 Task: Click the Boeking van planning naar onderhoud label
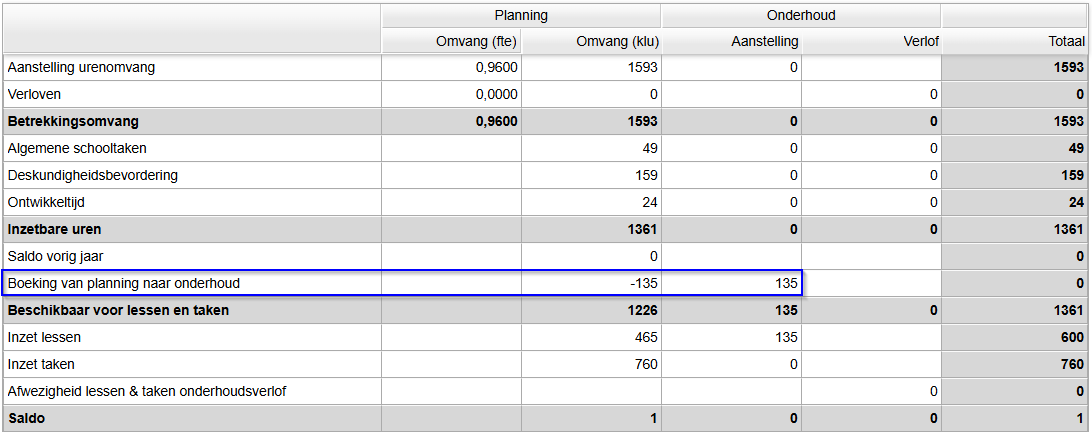(124, 284)
